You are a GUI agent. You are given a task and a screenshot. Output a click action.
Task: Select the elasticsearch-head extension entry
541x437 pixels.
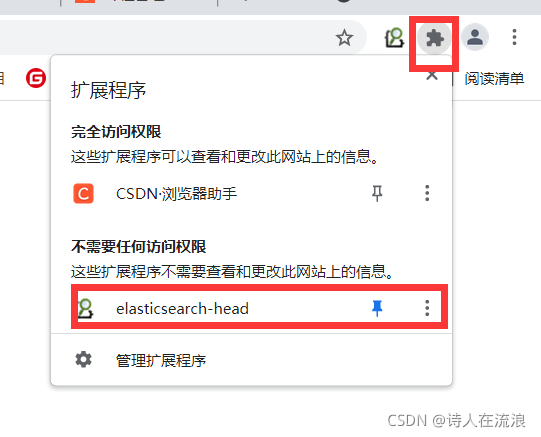click(259, 308)
